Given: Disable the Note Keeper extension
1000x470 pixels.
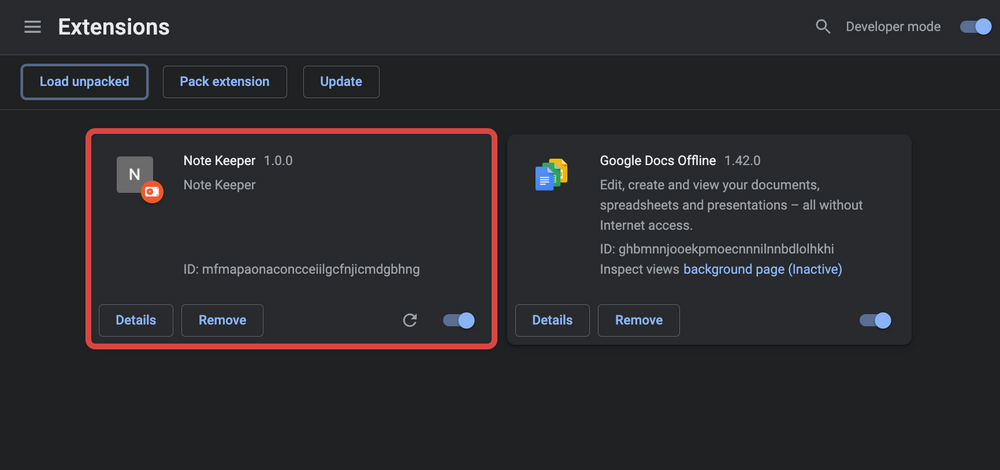Looking at the screenshot, I should coord(459,320).
